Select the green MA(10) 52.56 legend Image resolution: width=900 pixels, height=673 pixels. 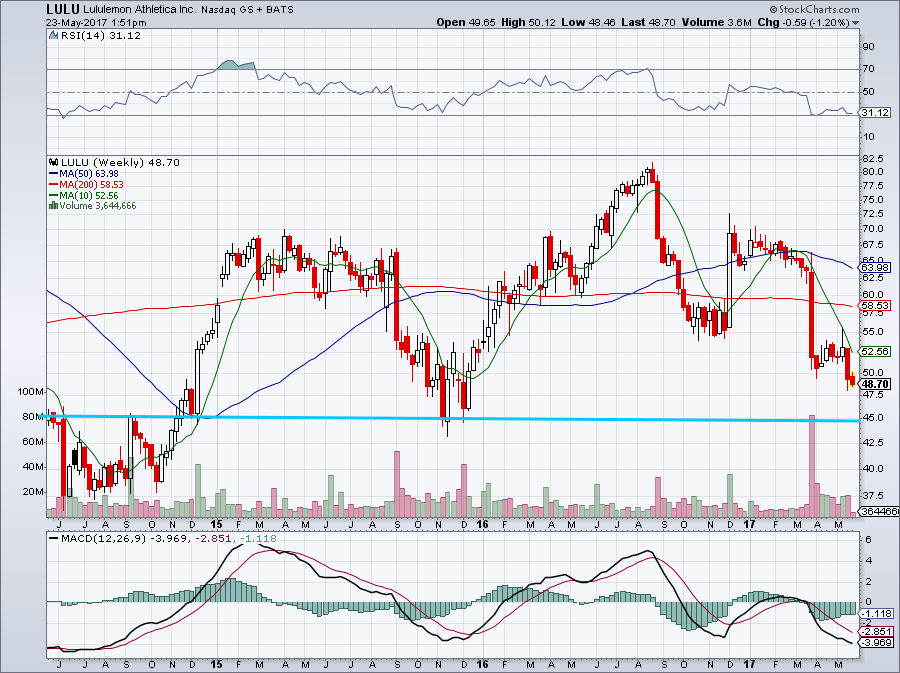pos(83,195)
